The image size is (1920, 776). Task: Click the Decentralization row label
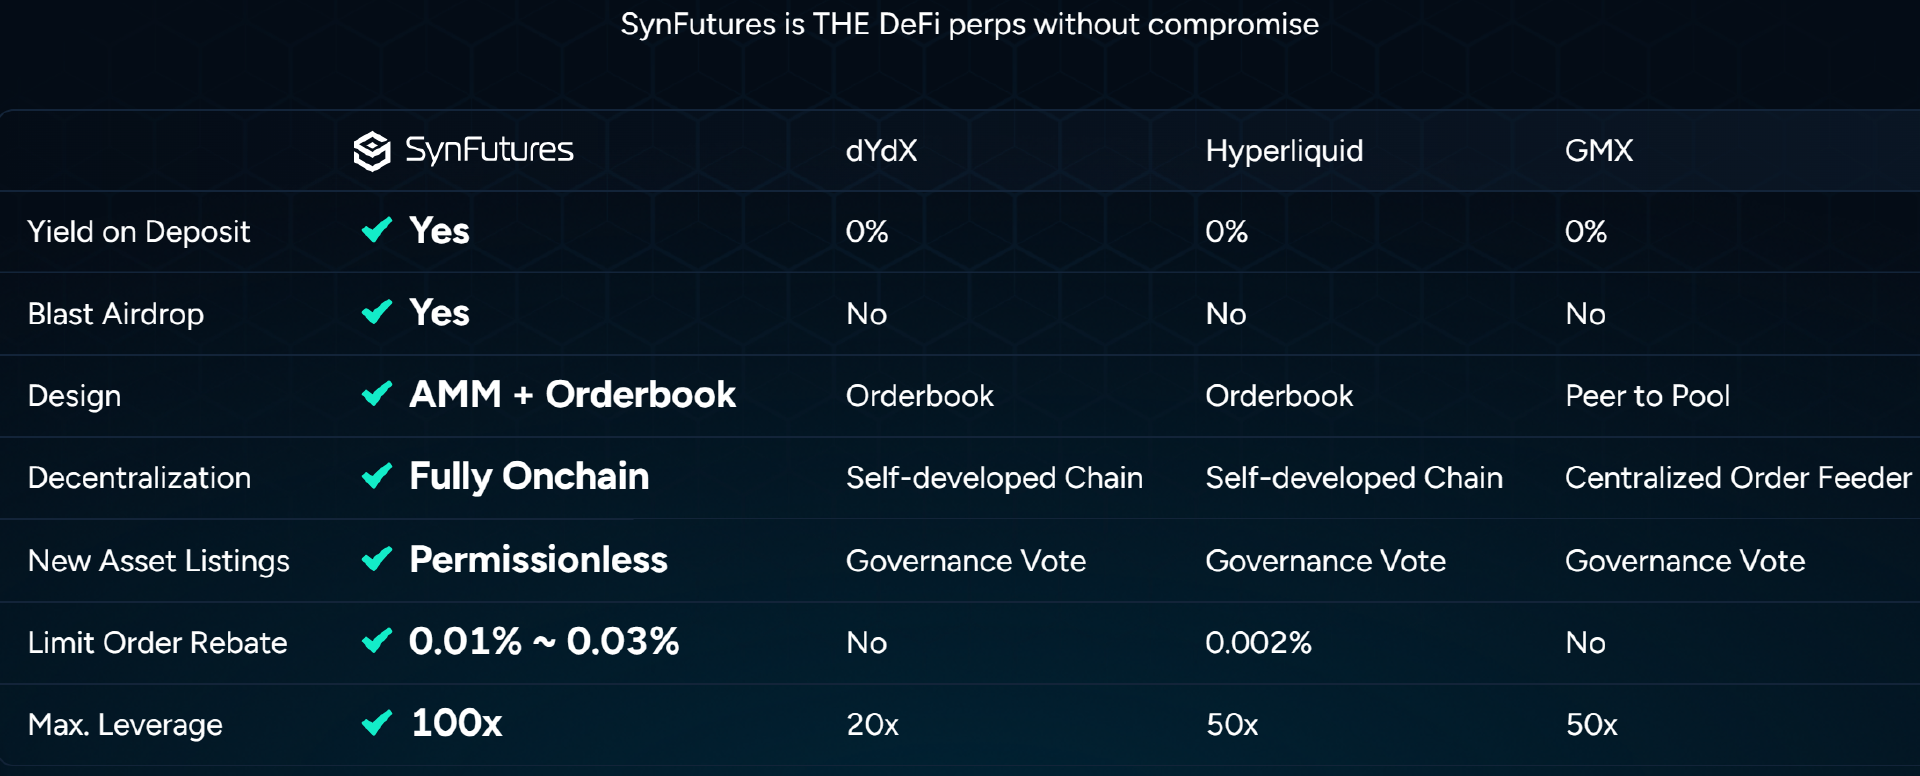pos(139,478)
